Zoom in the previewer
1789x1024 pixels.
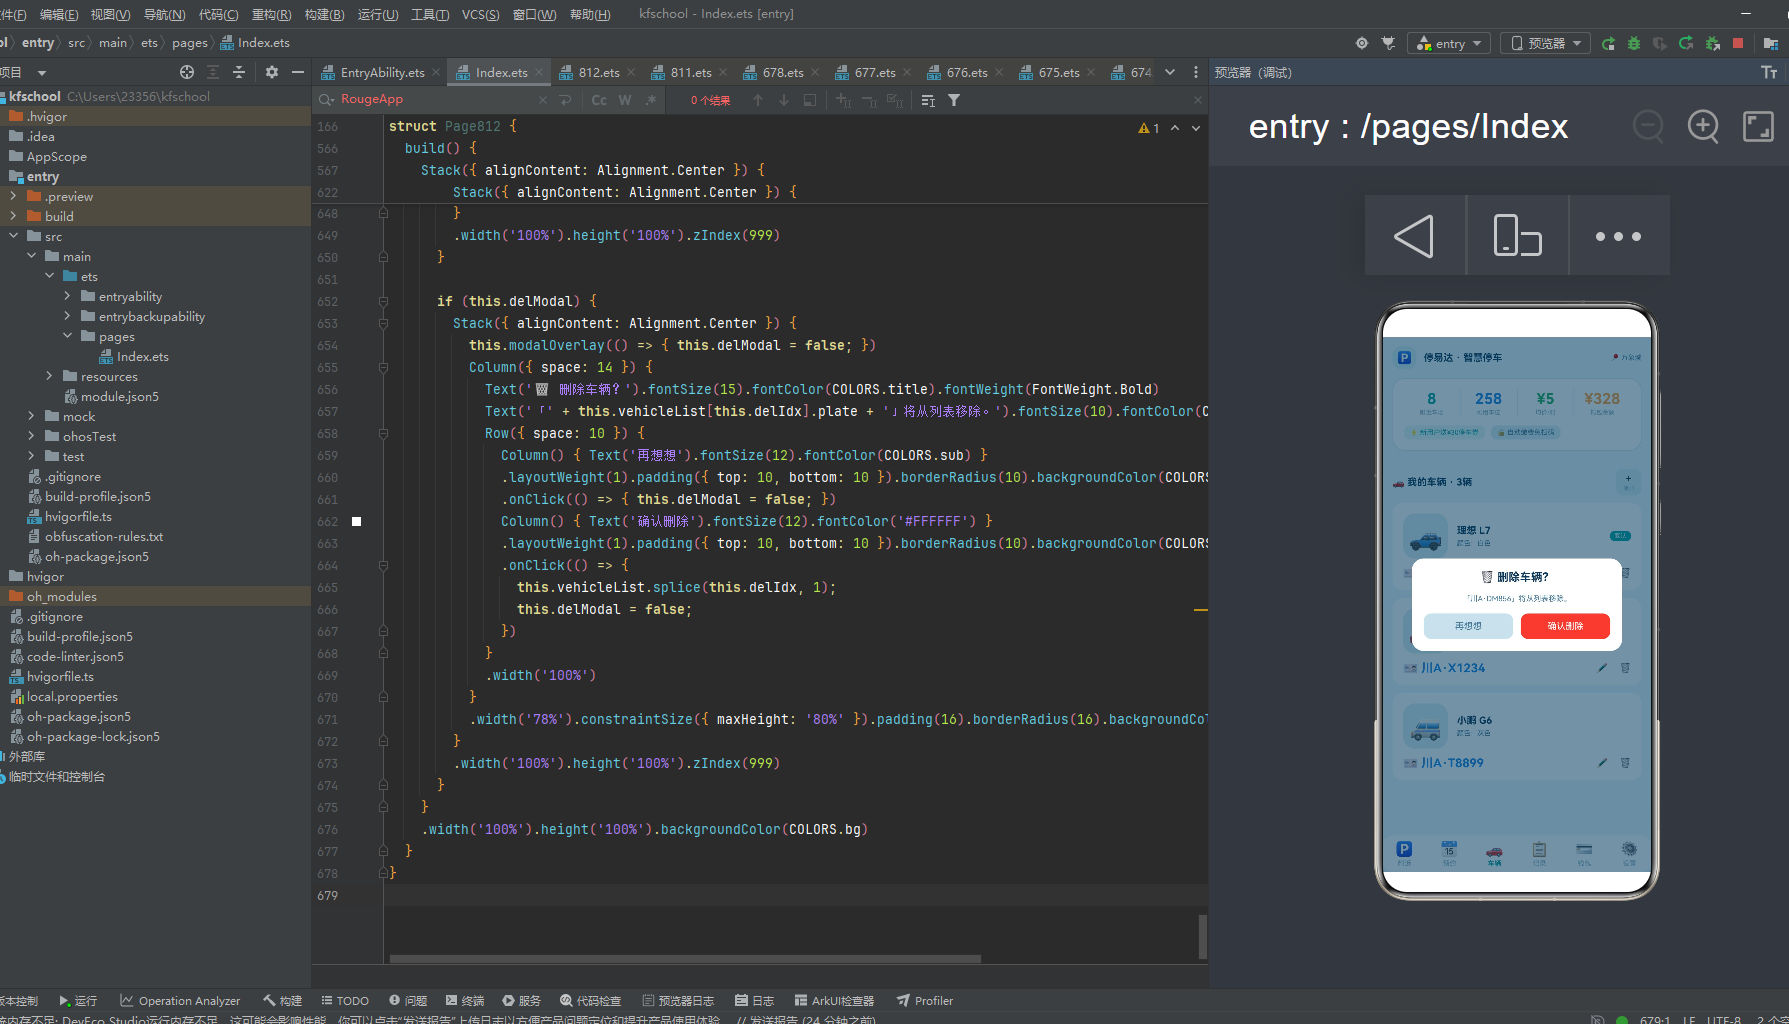(1703, 126)
